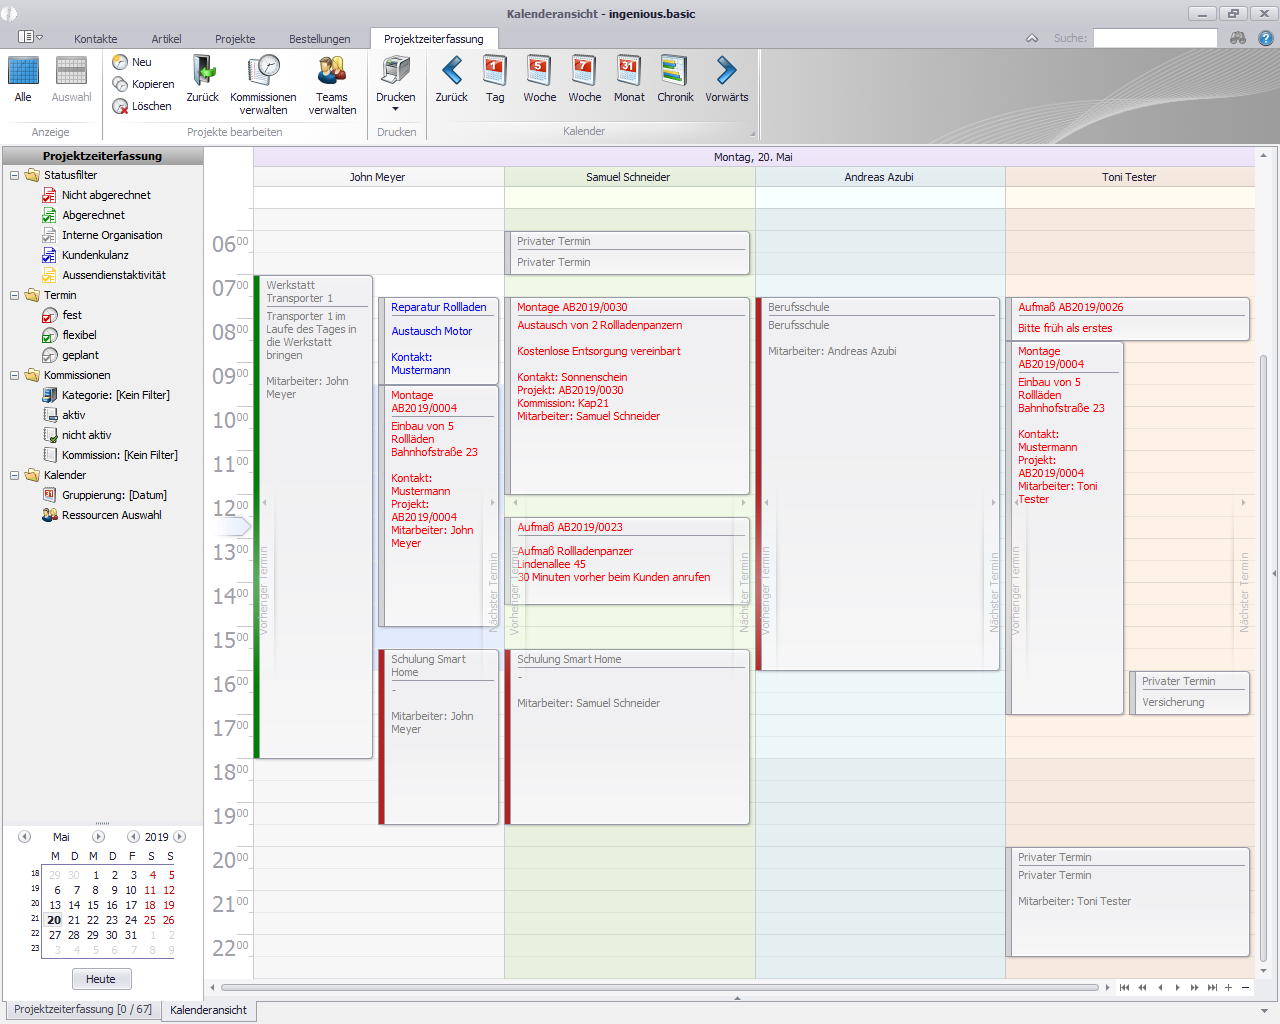Toggle the fest Termin filter

tap(72, 315)
